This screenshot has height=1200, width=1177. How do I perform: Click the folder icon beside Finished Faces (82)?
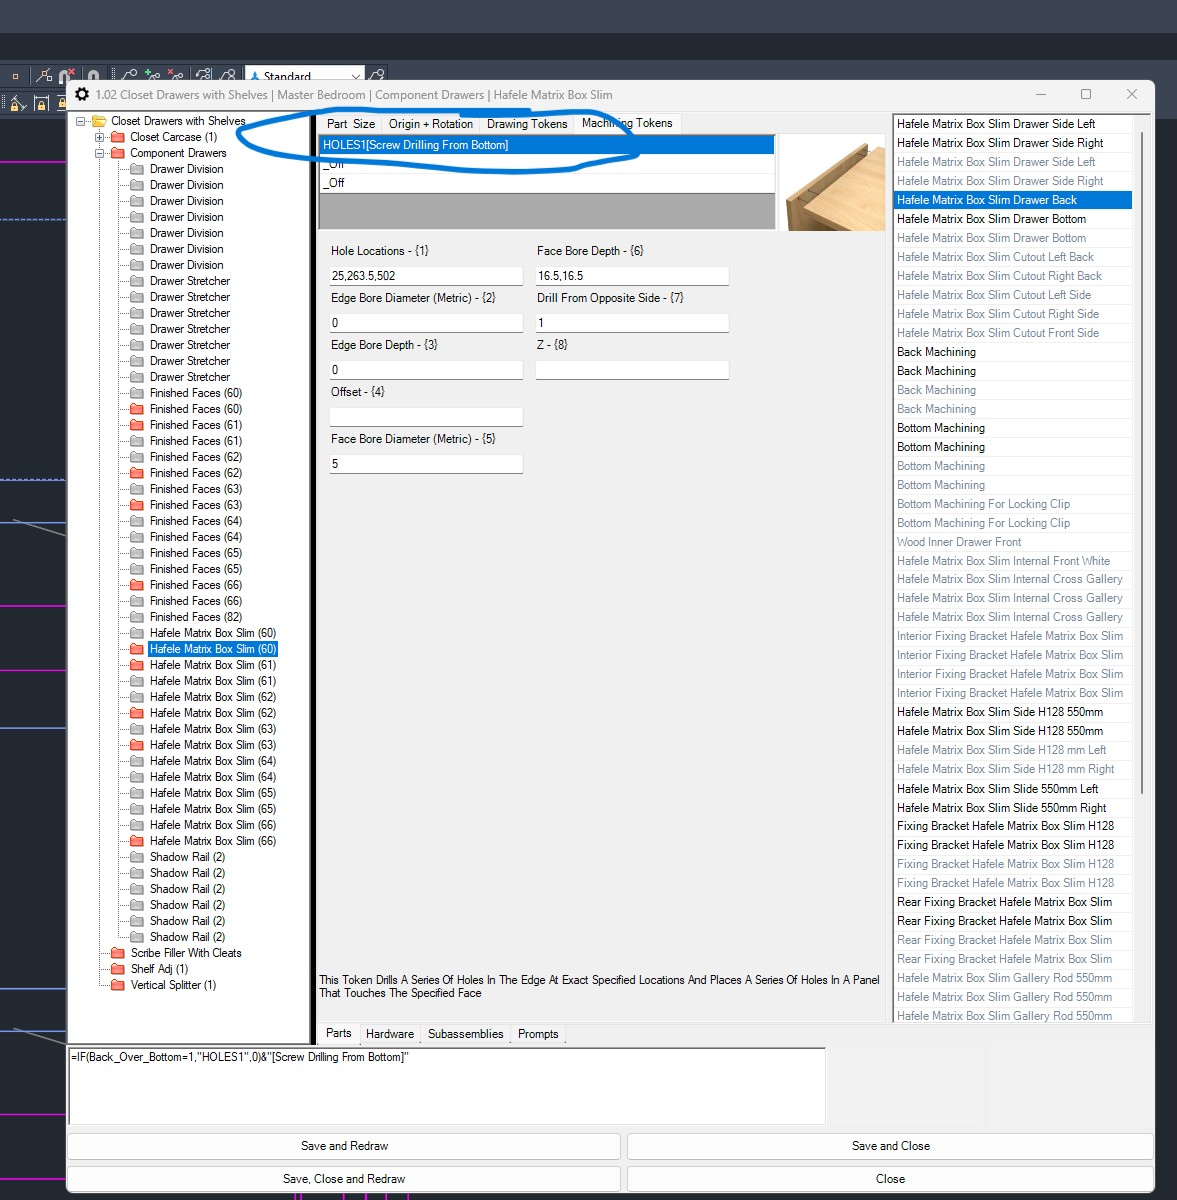click(137, 617)
